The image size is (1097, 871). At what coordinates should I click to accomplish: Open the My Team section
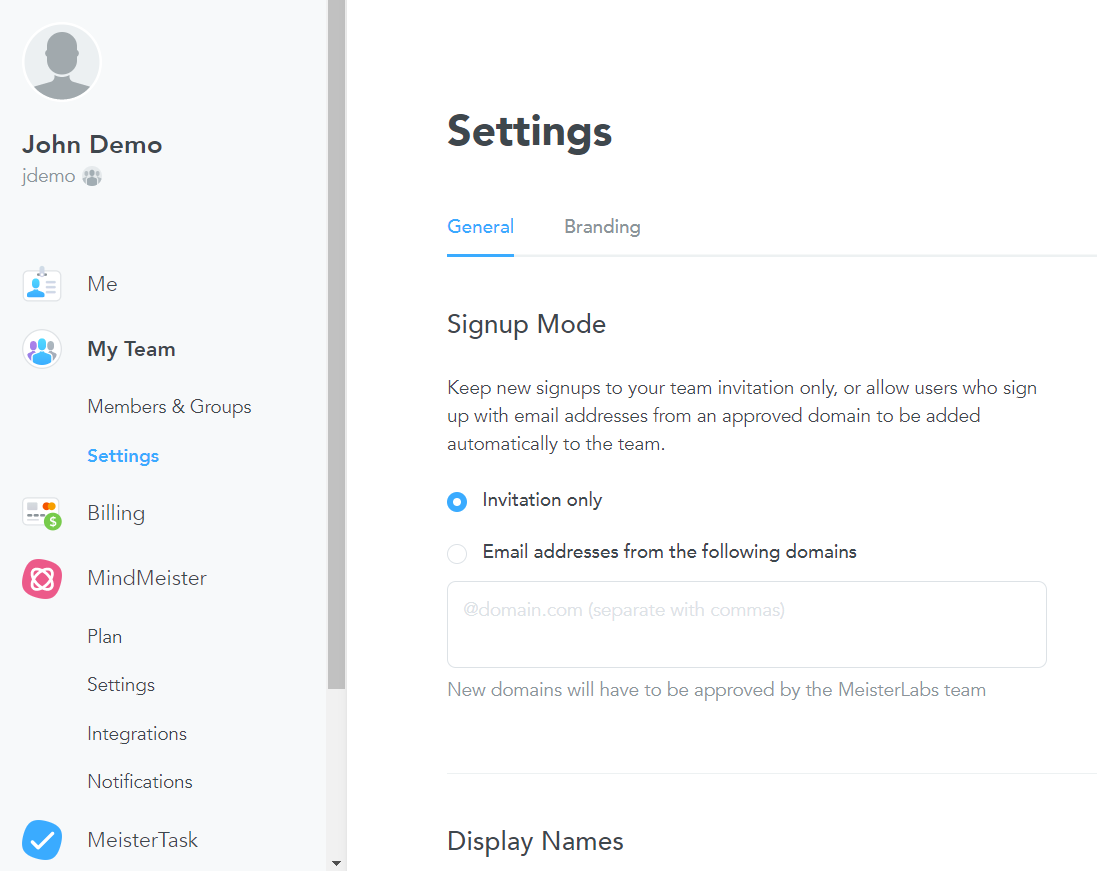tap(132, 349)
